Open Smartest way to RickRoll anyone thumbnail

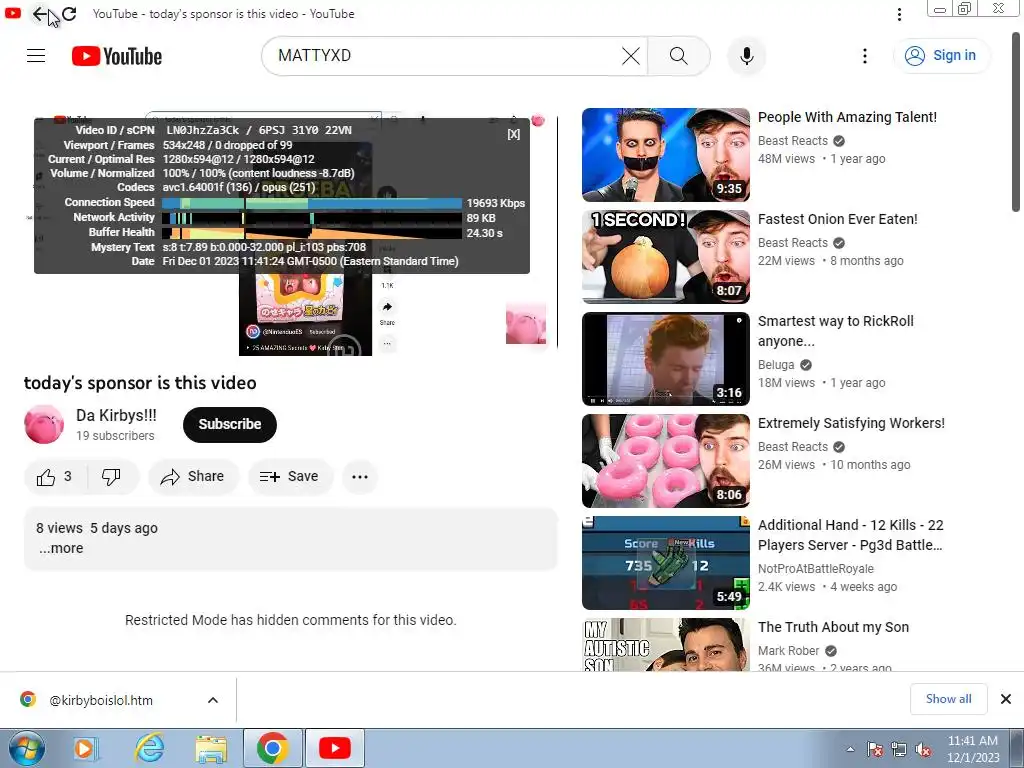[665, 359]
